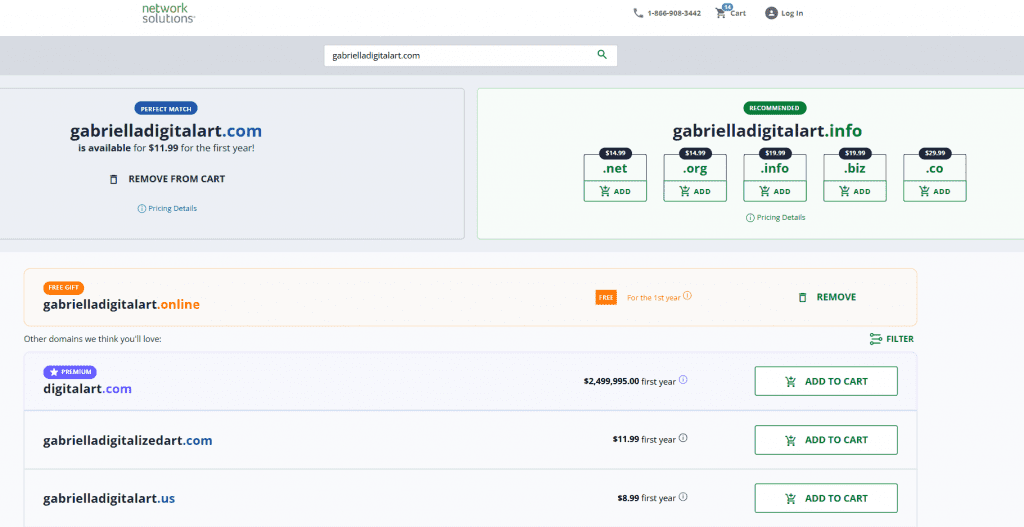Viewport: 1024px width, 527px height.
Task: Click gabrielladigitalart.us domain name
Action: pyautogui.click(x=109, y=499)
